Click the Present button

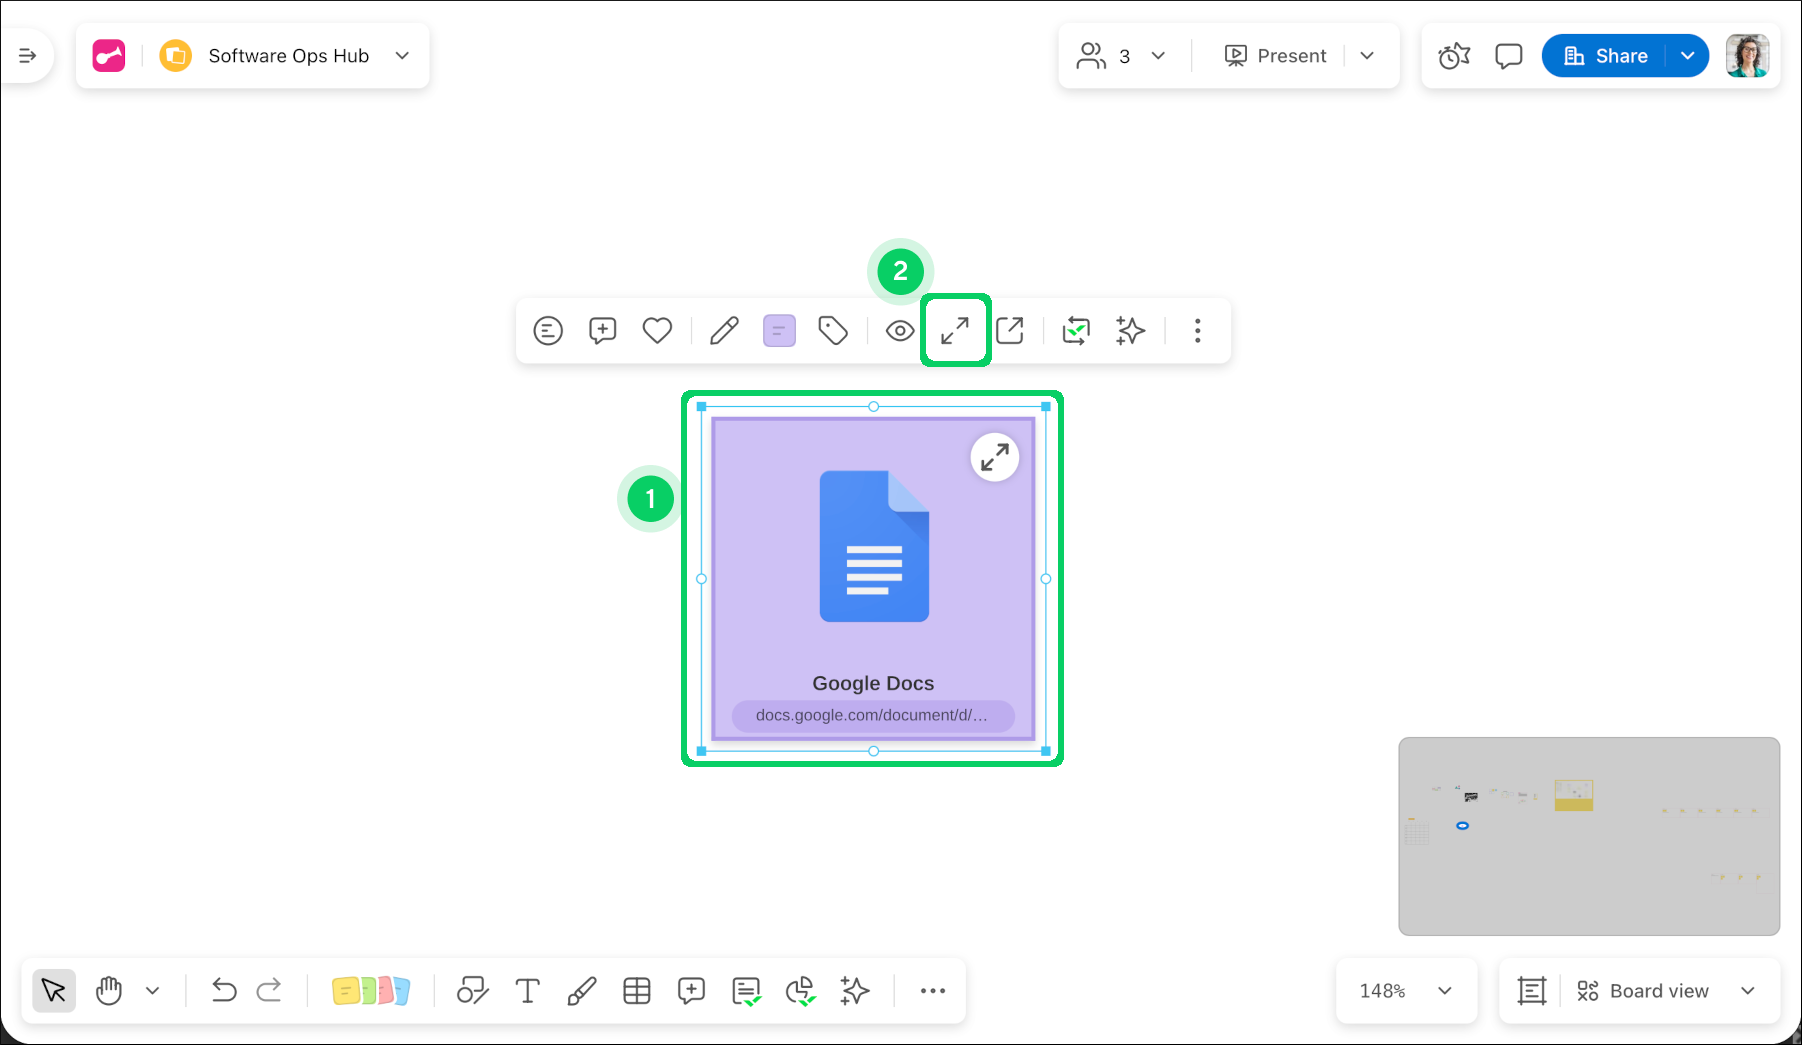point(1276,56)
